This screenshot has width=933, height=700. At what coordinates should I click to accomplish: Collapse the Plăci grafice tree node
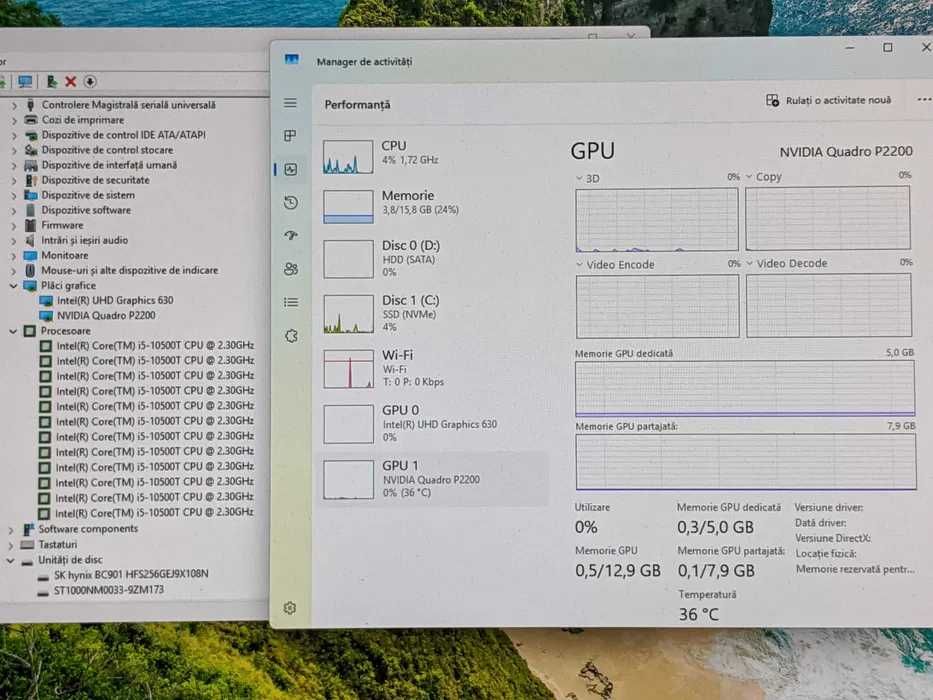(x=13, y=286)
